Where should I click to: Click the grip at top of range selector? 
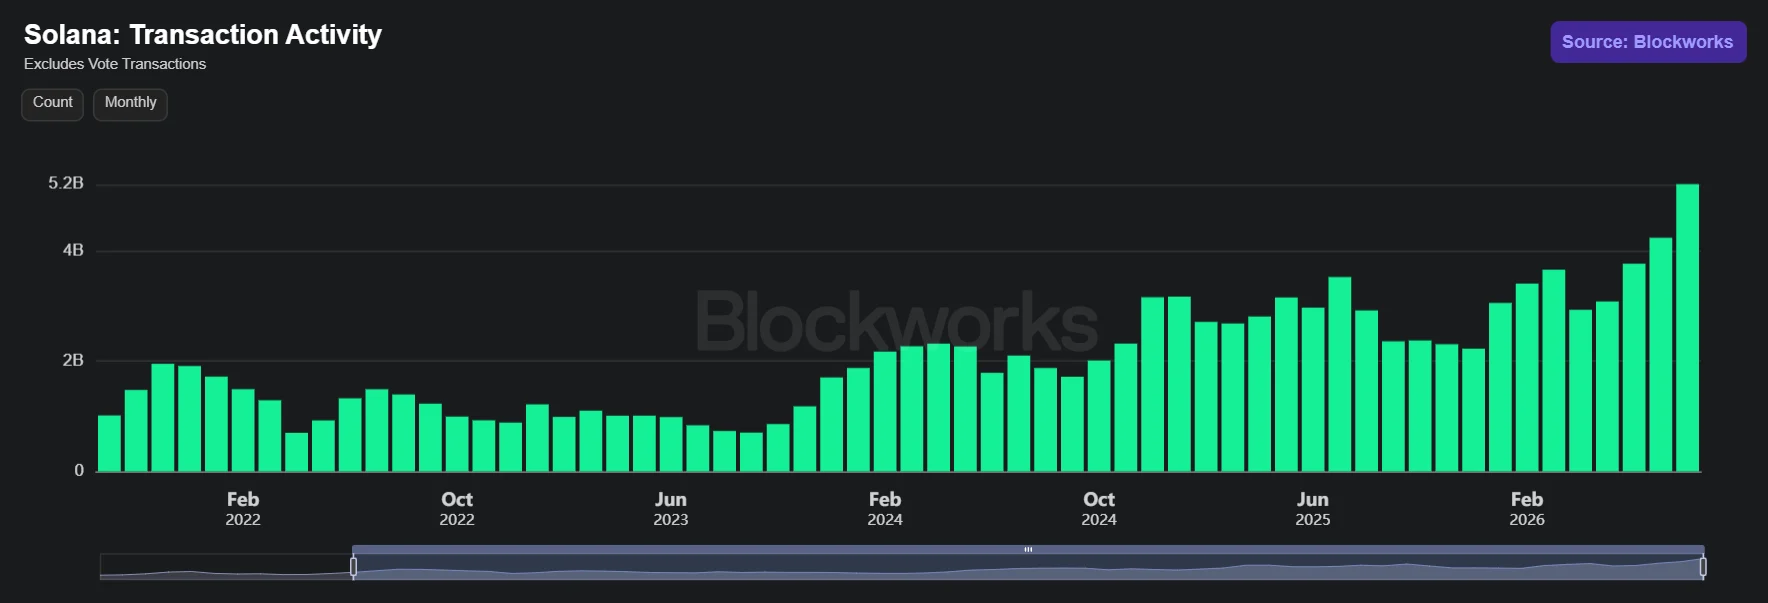tap(1028, 549)
